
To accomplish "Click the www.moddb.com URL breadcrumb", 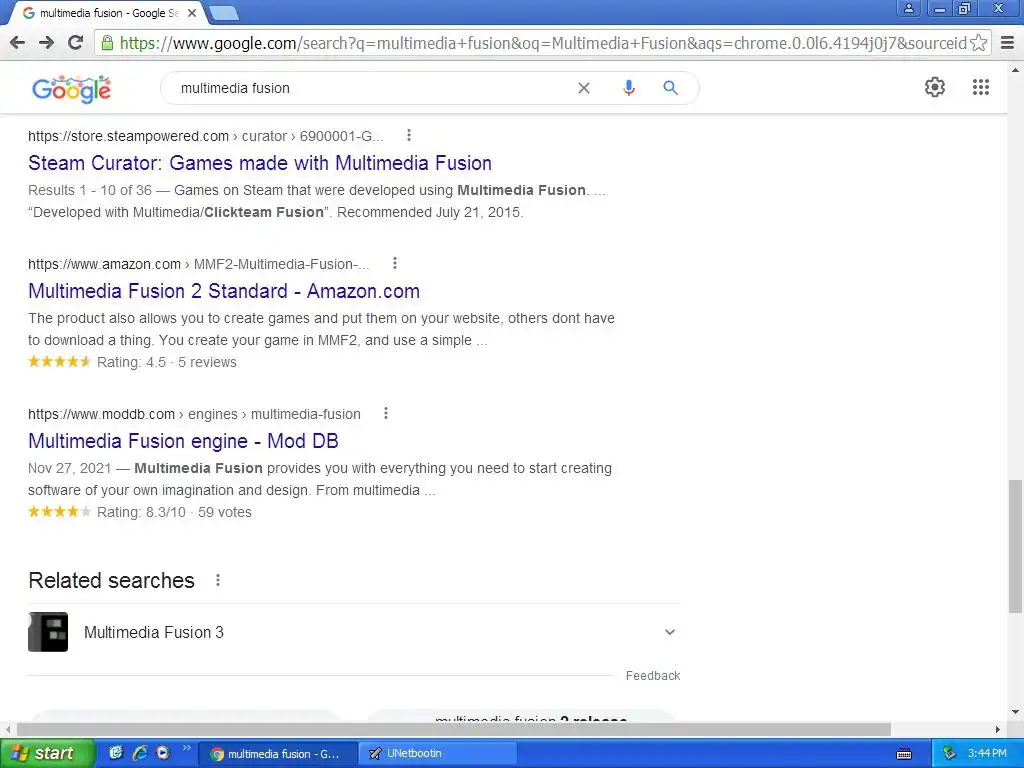I will [194, 414].
